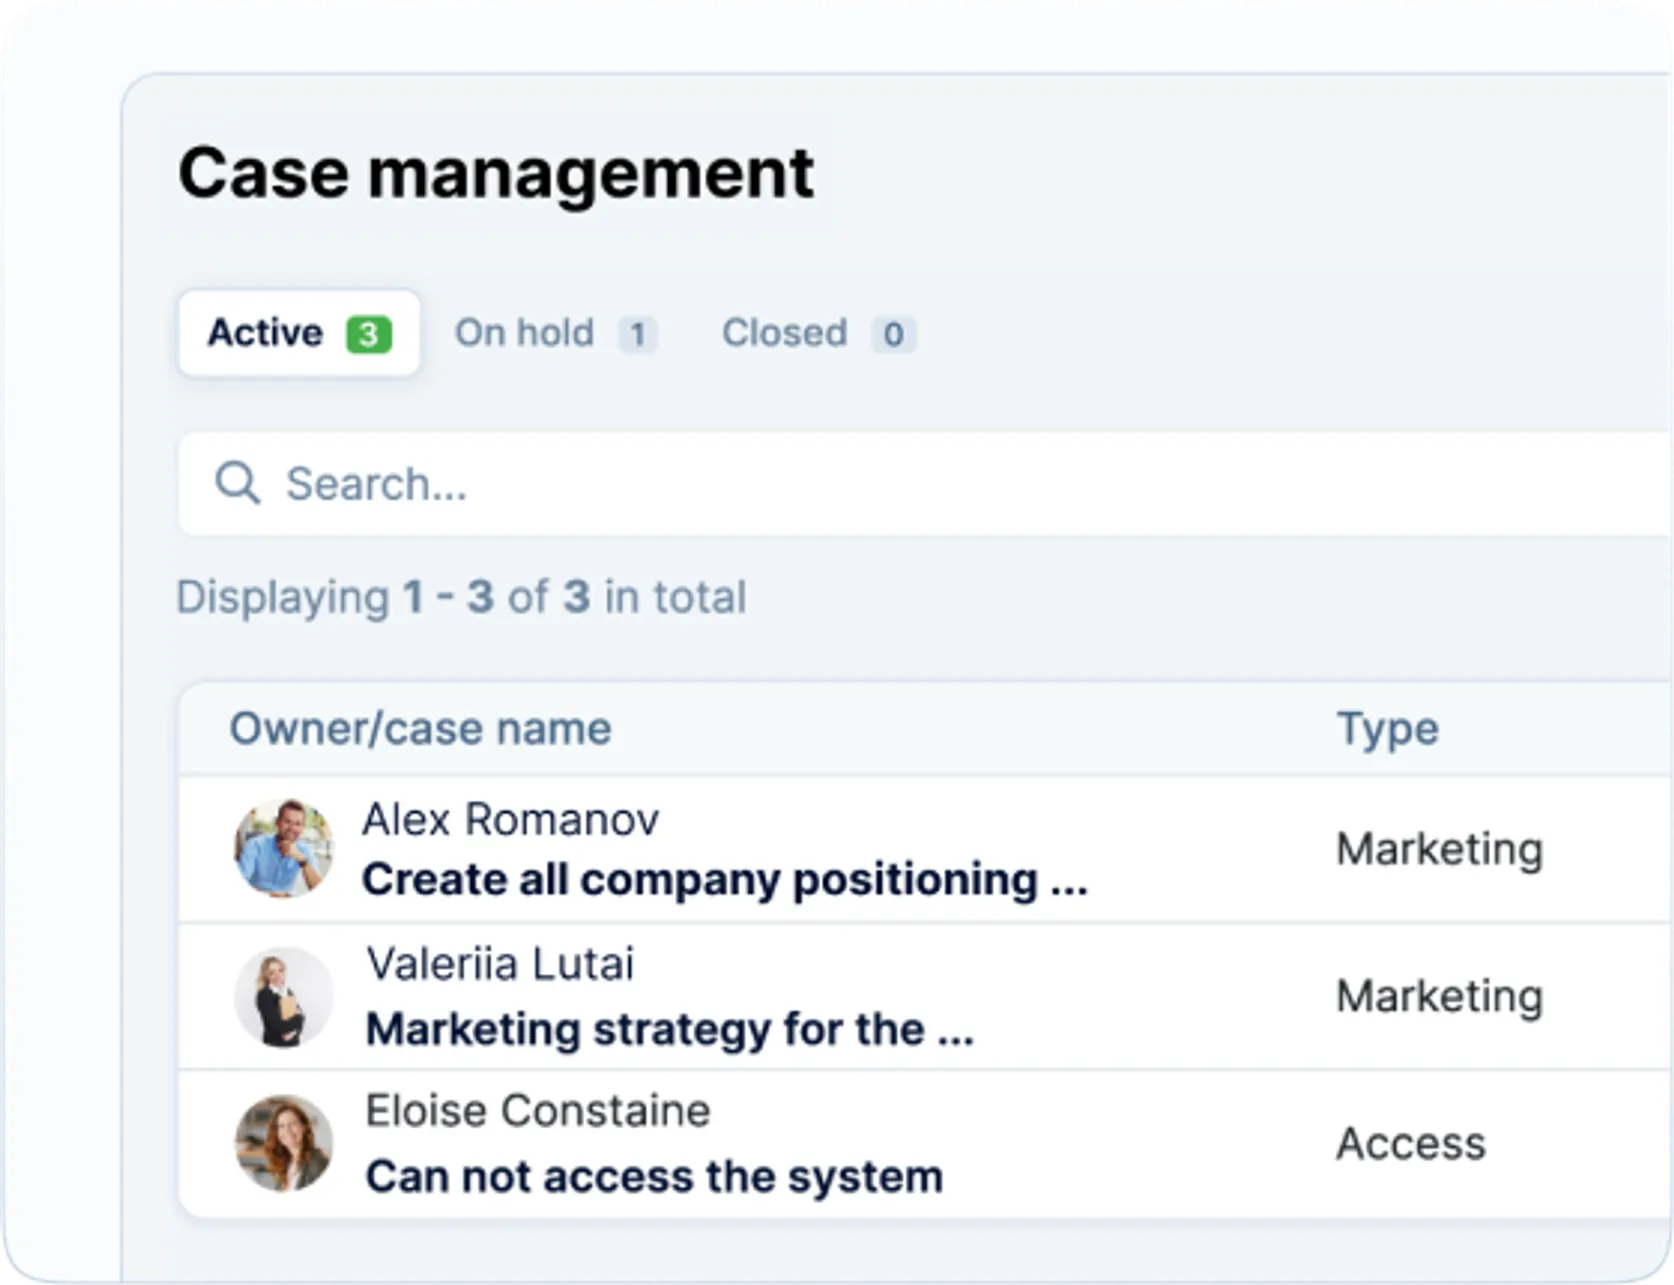Click Marketing type in Alex Romanov's row
Image resolution: width=1674 pixels, height=1285 pixels.
[1439, 849]
